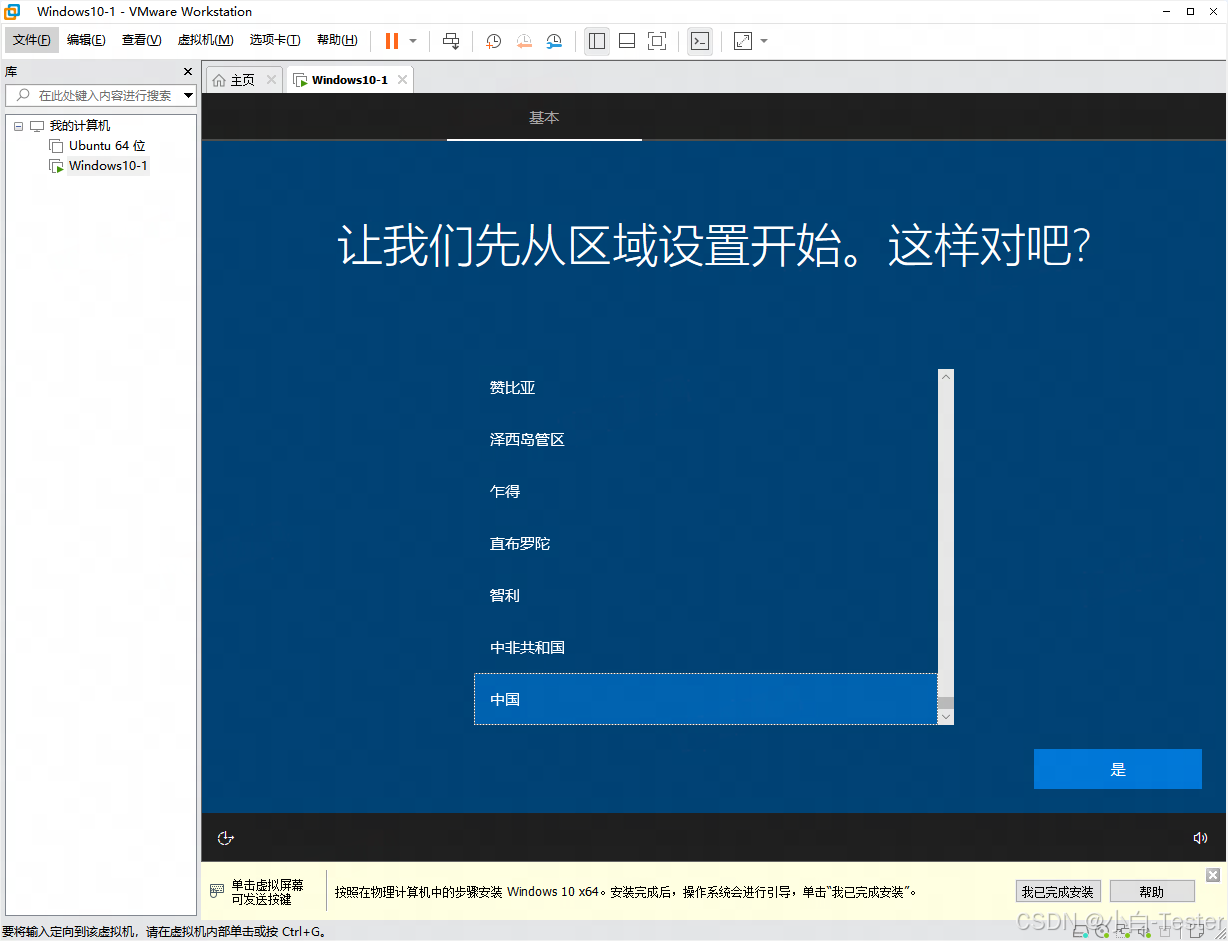The height and width of the screenshot is (941, 1228).
Task: Select Windows10-1 in the library tree
Action: (108, 166)
